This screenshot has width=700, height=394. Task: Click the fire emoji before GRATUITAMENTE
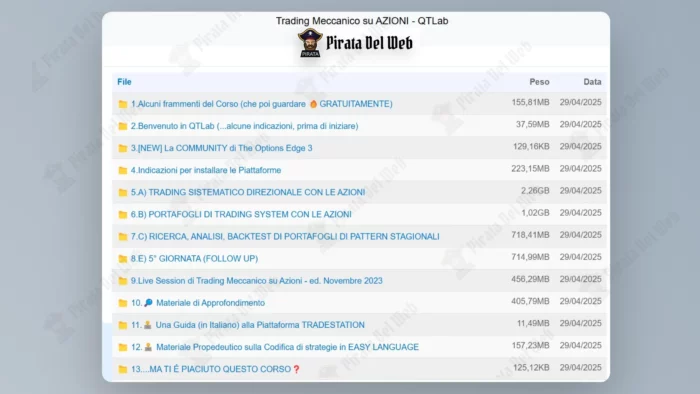pos(313,104)
